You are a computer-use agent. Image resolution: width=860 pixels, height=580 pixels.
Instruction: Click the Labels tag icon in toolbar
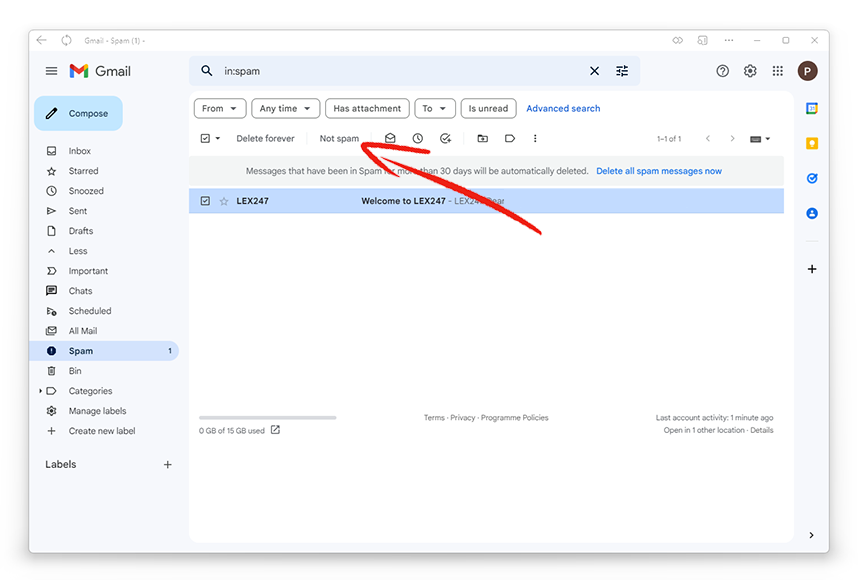coord(510,138)
